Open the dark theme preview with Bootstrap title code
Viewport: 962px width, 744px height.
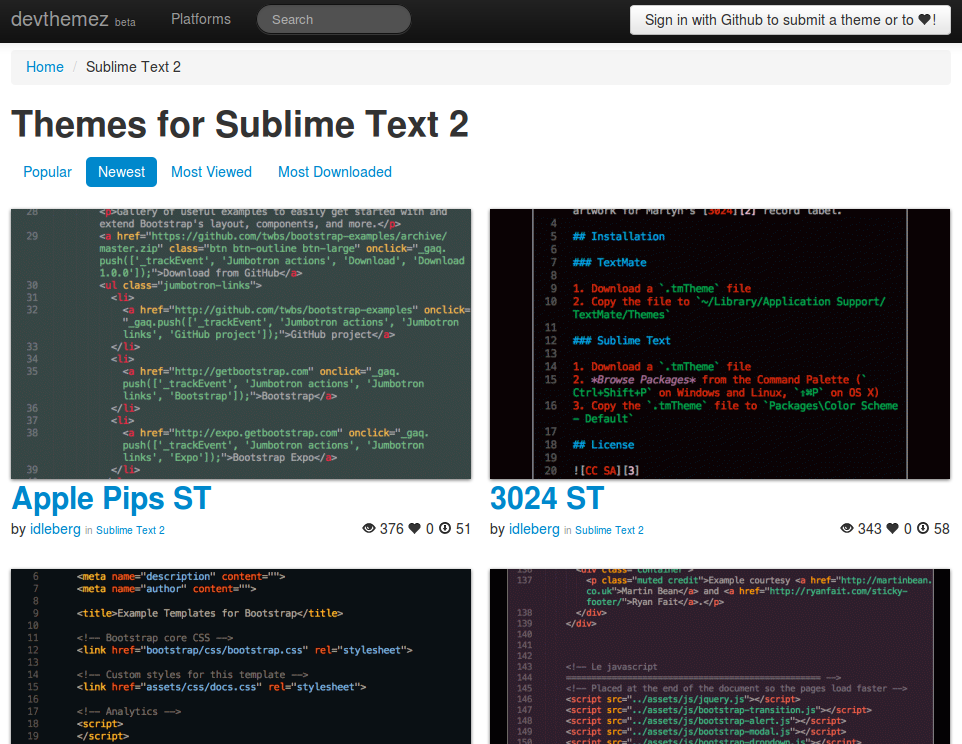click(x=241, y=656)
